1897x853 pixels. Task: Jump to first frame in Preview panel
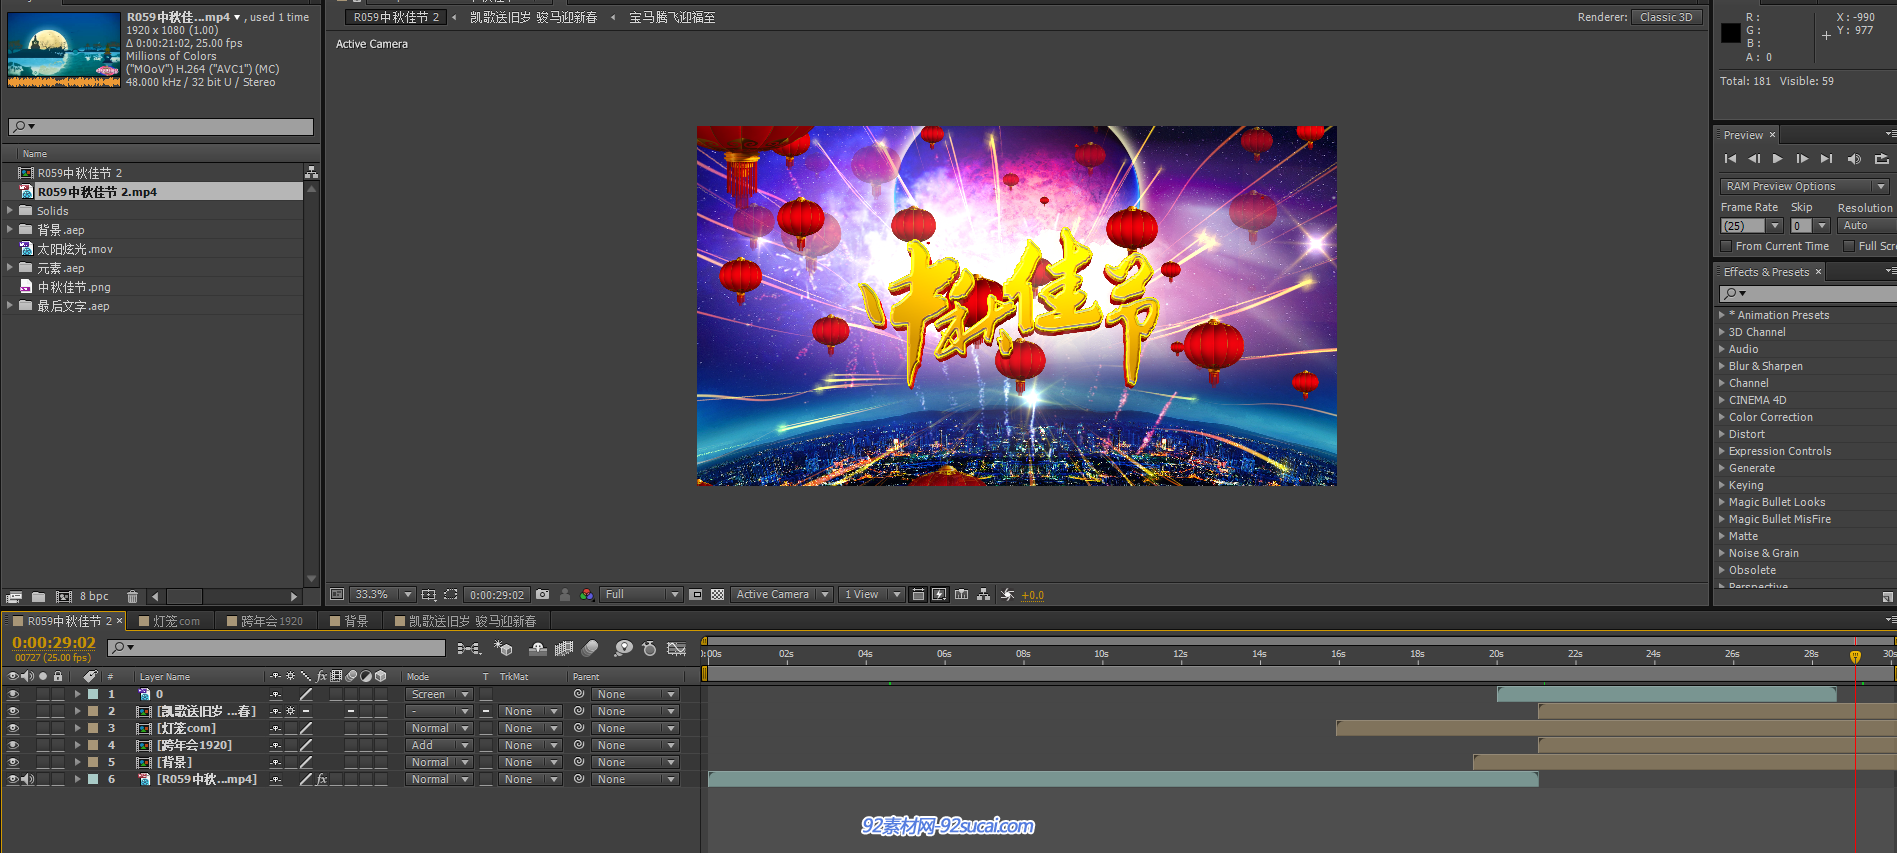(x=1730, y=159)
